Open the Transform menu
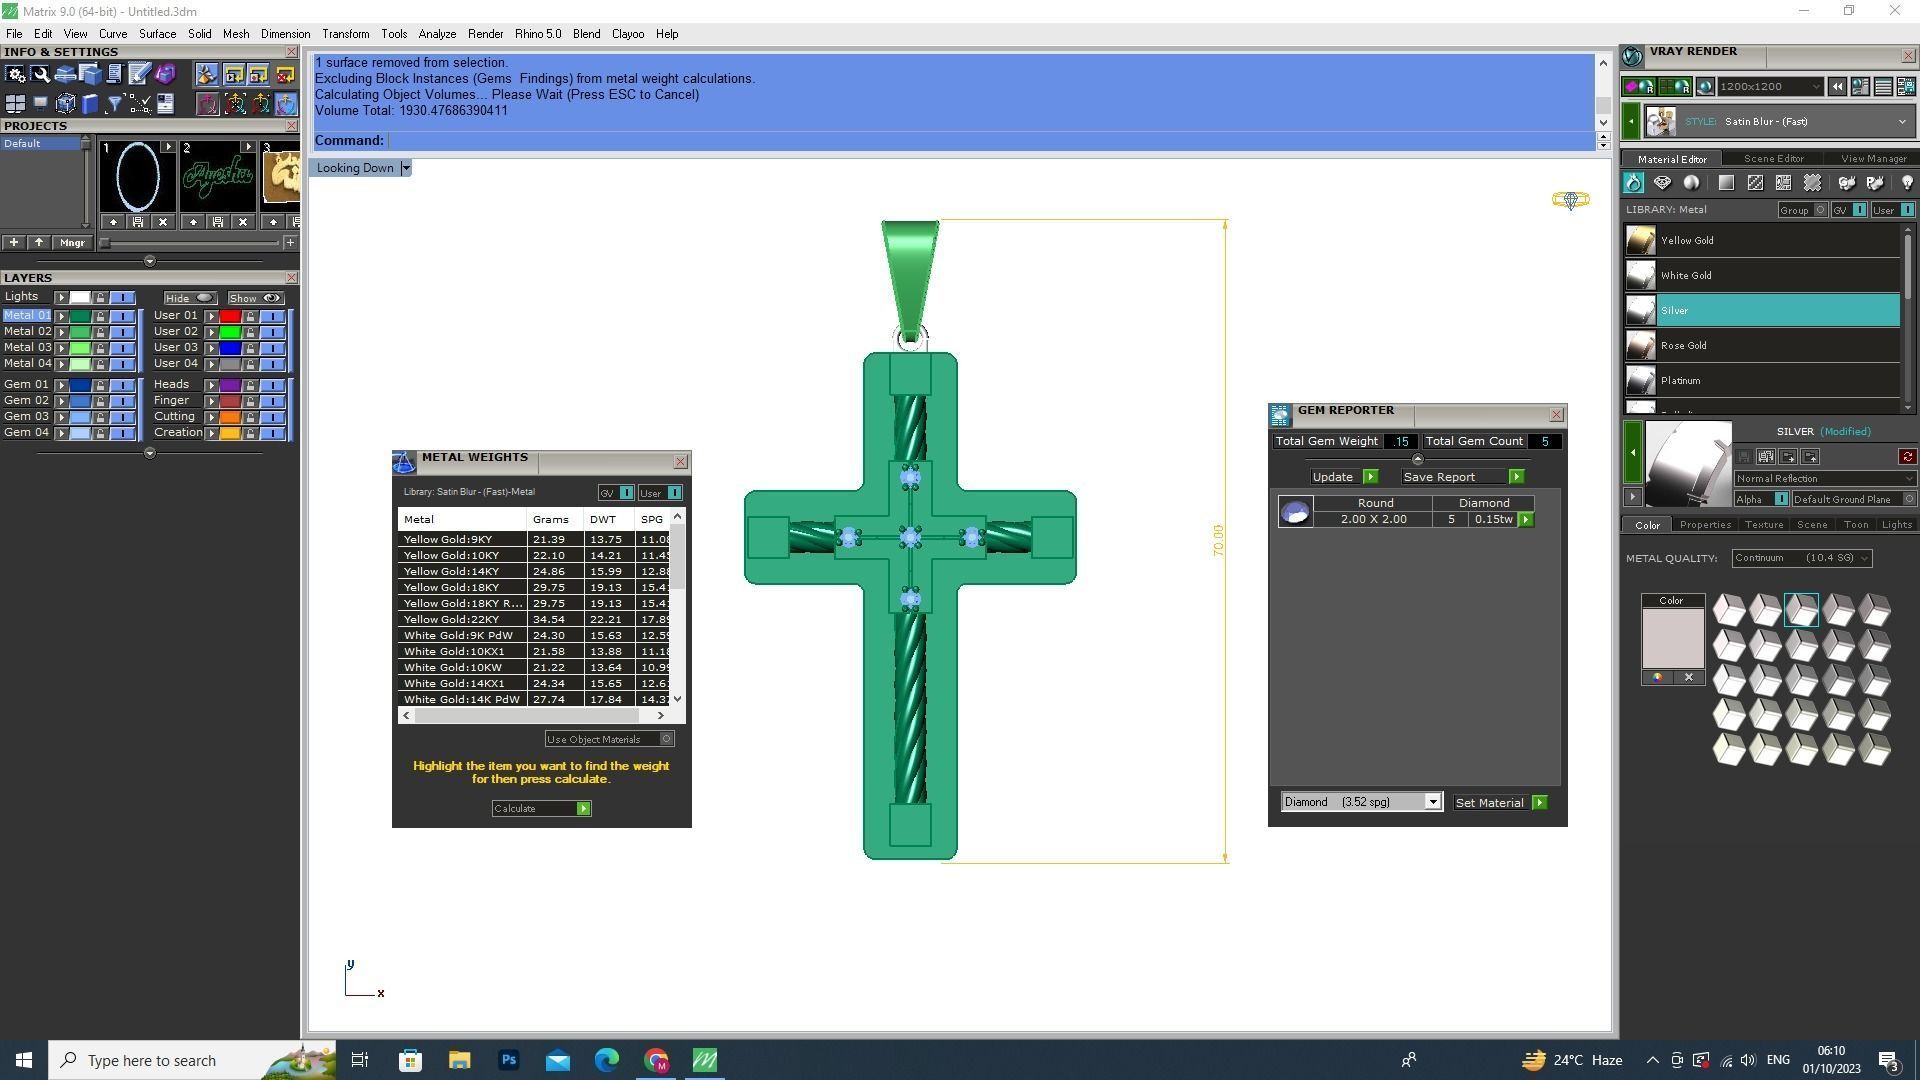 pyautogui.click(x=346, y=34)
